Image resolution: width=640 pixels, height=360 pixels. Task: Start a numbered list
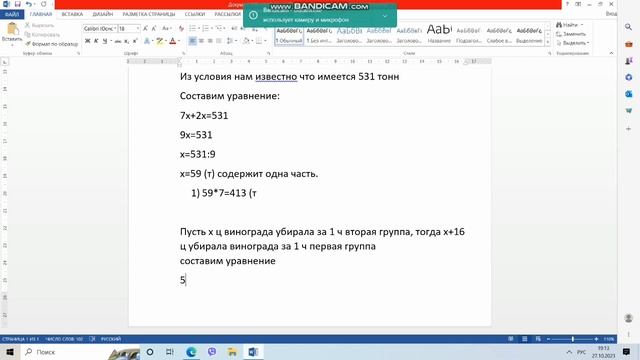coord(206,29)
